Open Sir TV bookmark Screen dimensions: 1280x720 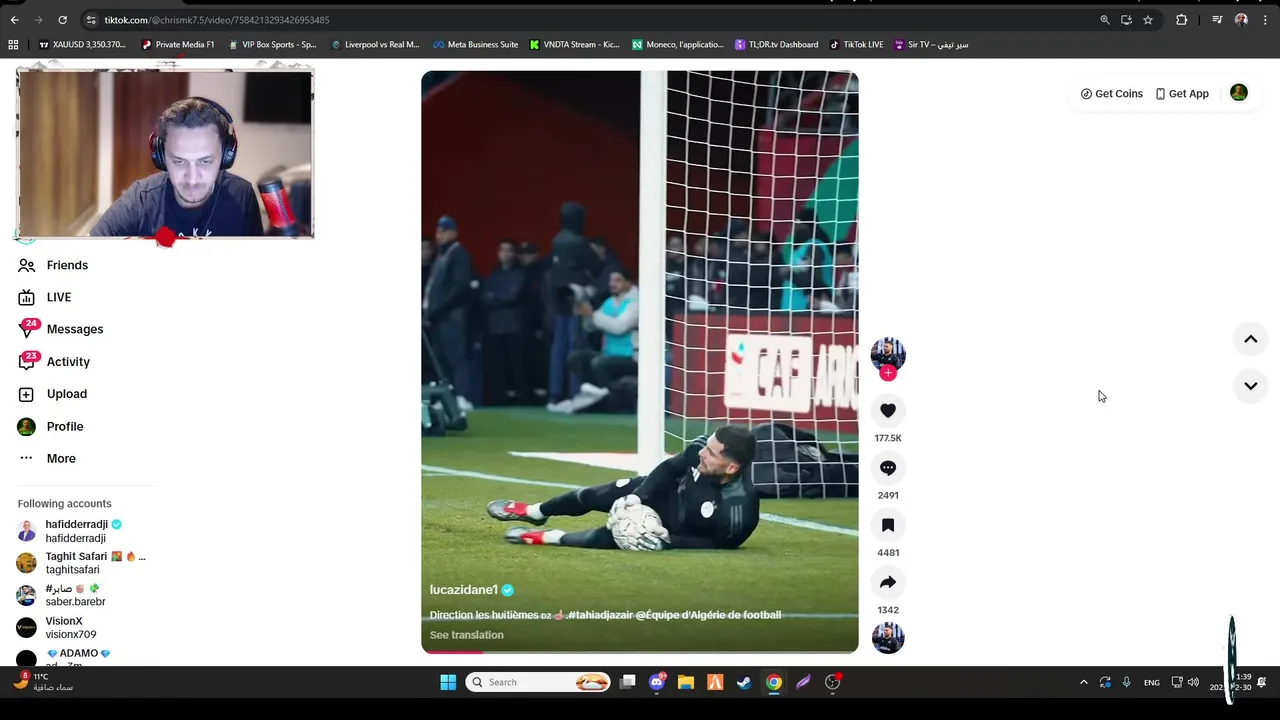coord(931,45)
